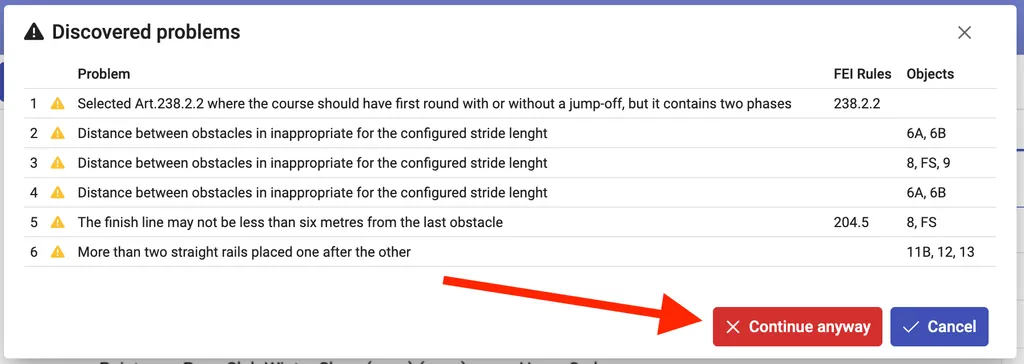The image size is (1024, 364).
Task: Click the warning icon in problem row 2
Action: 57,133
